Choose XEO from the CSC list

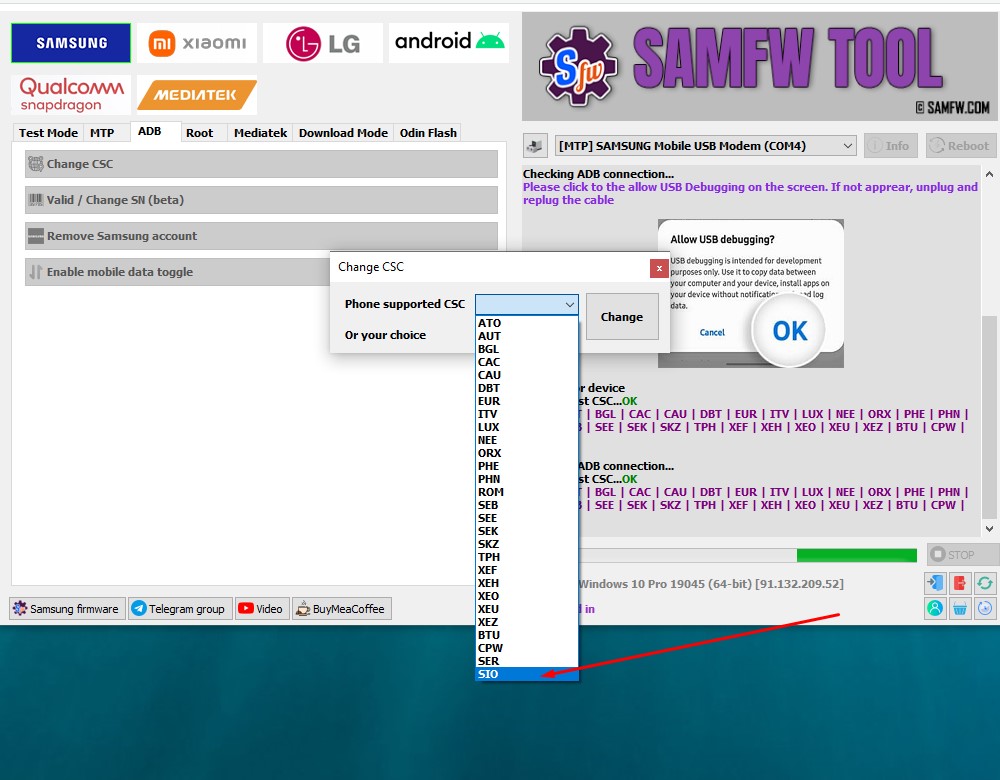527,596
